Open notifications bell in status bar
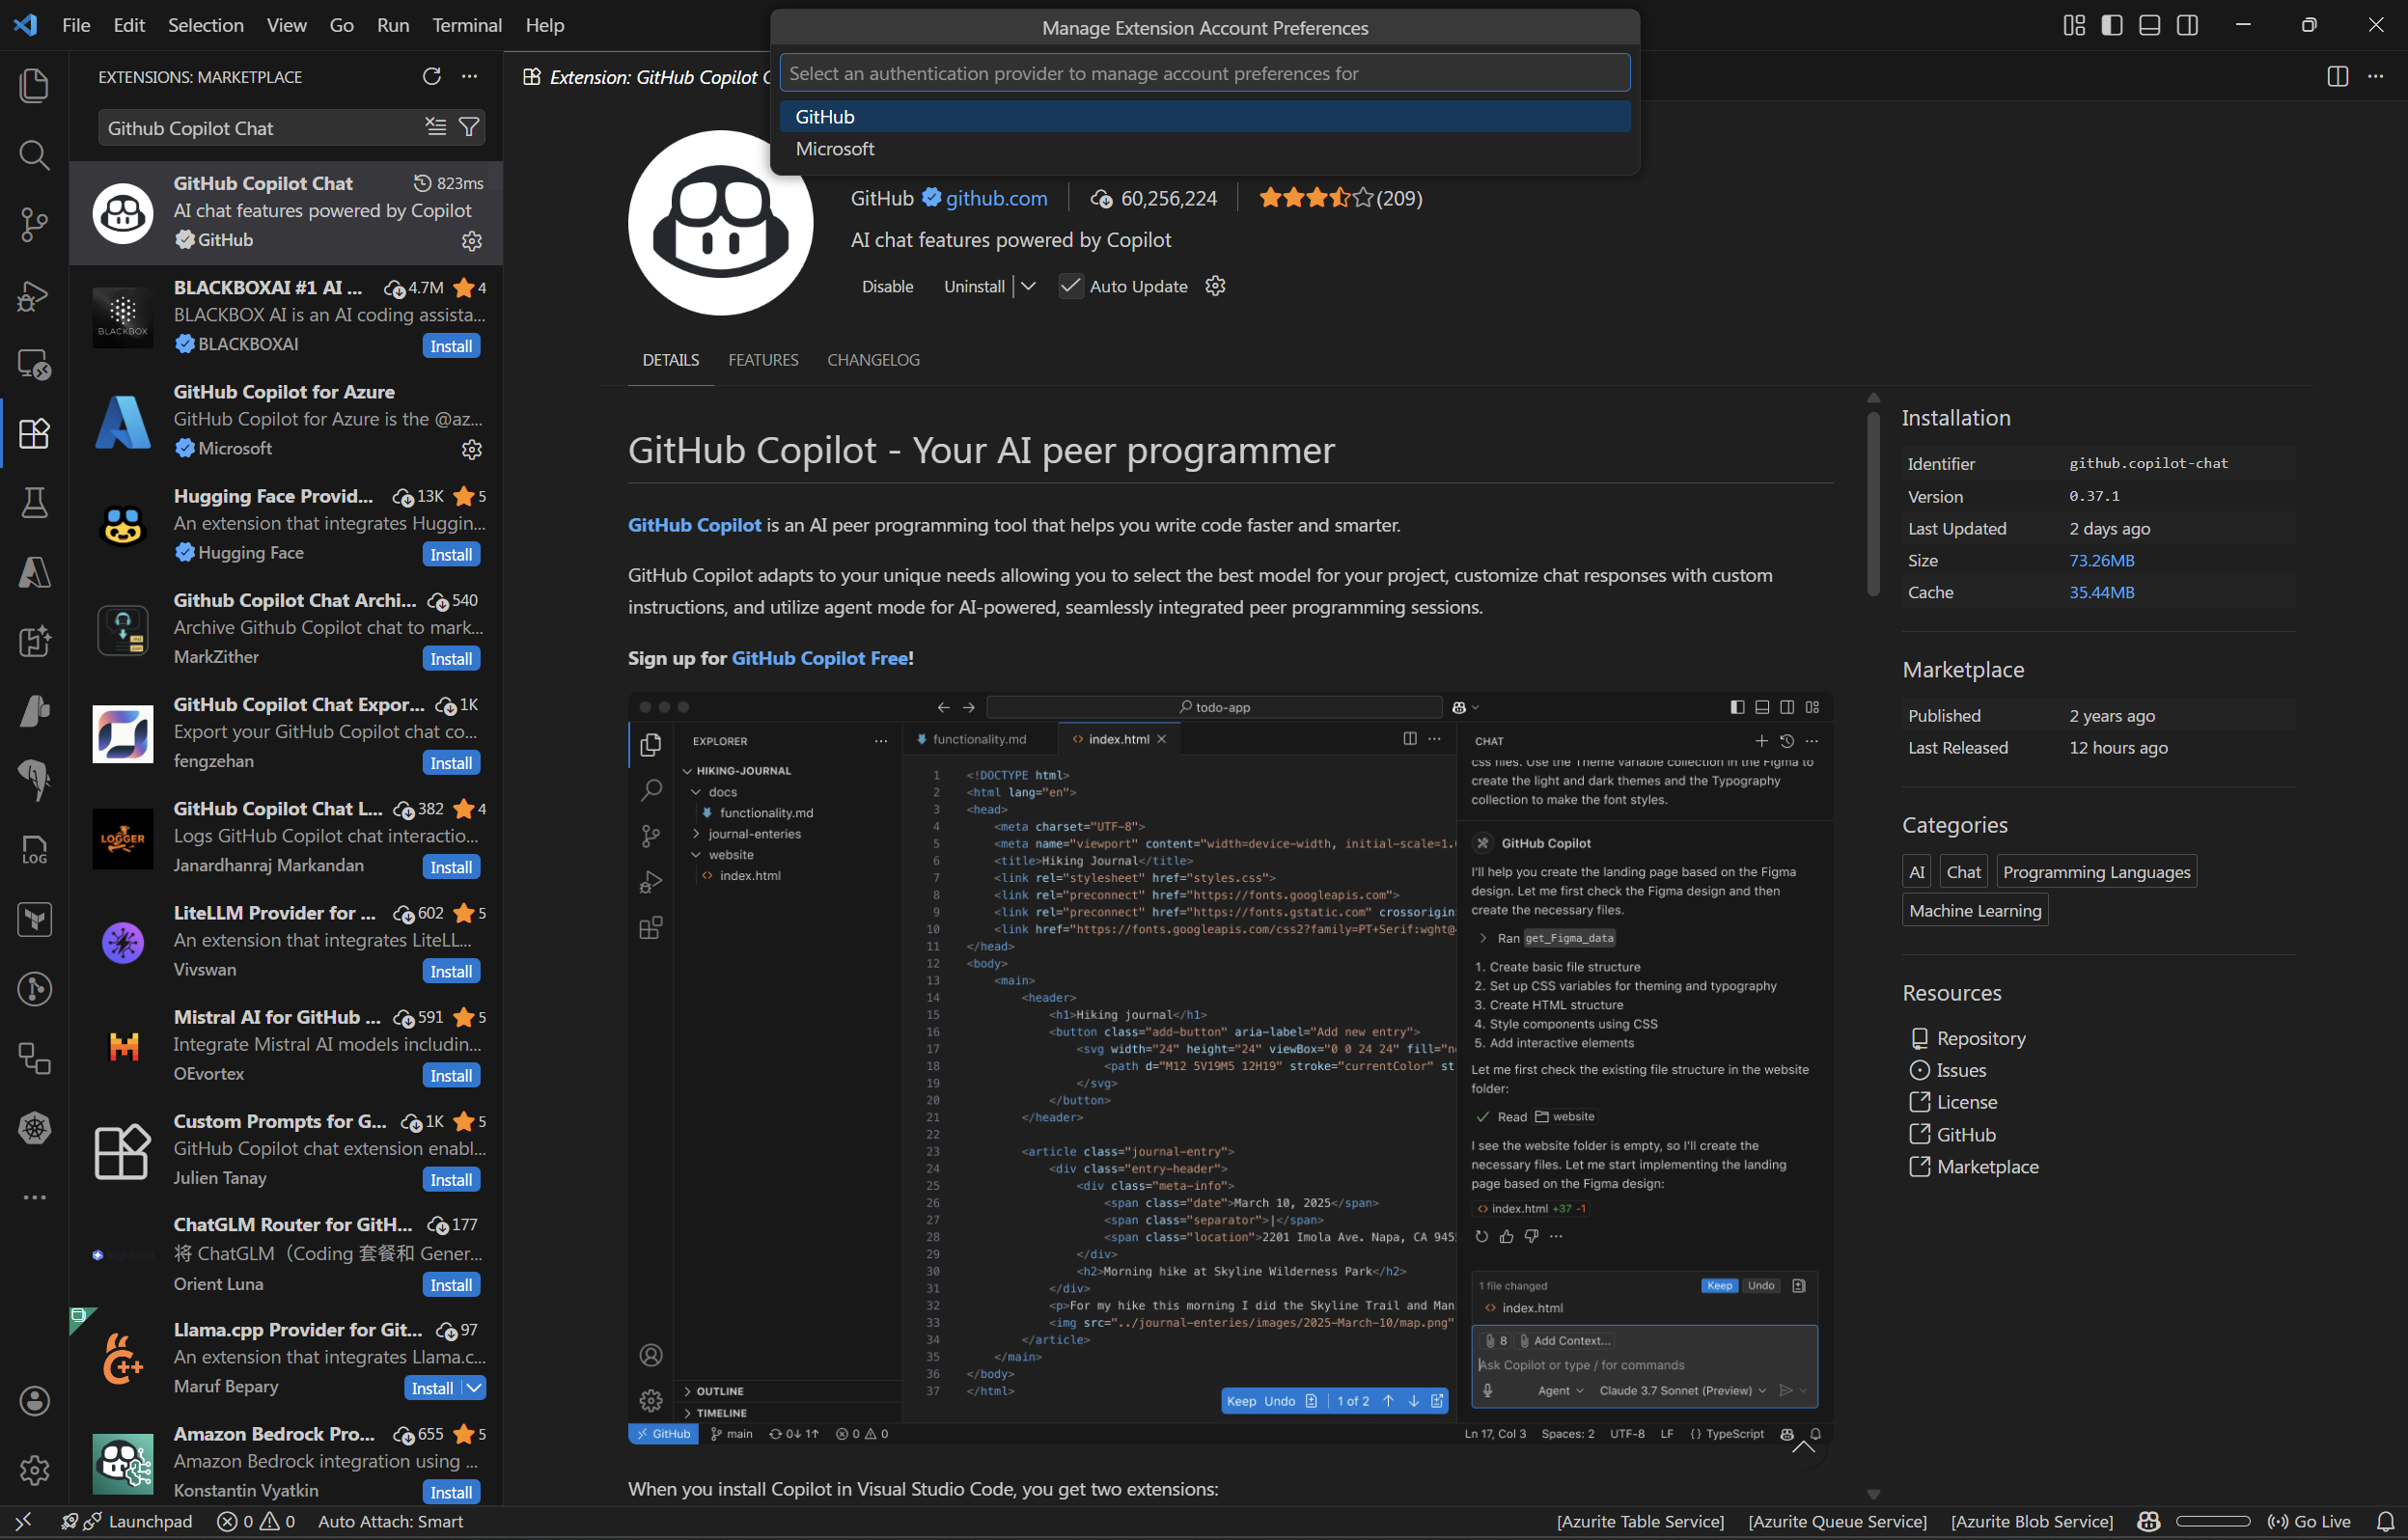Viewport: 2408px width, 1540px height. click(2384, 1521)
